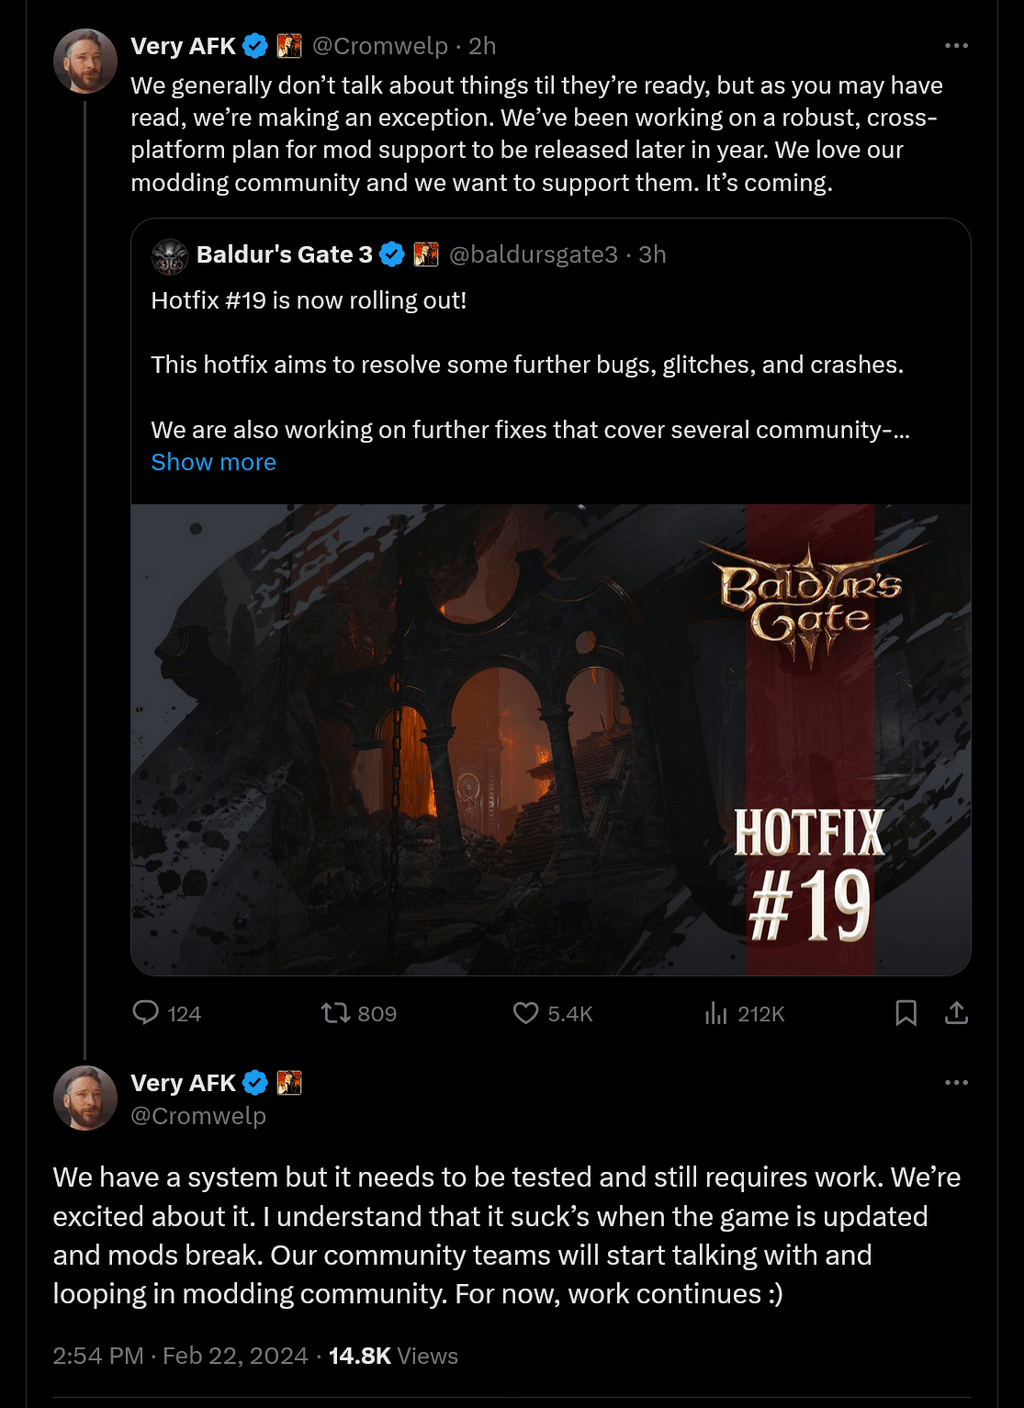This screenshot has height=1408, width=1024.
Task: Click Very AFK's profile avatar
Action: pos(86,60)
